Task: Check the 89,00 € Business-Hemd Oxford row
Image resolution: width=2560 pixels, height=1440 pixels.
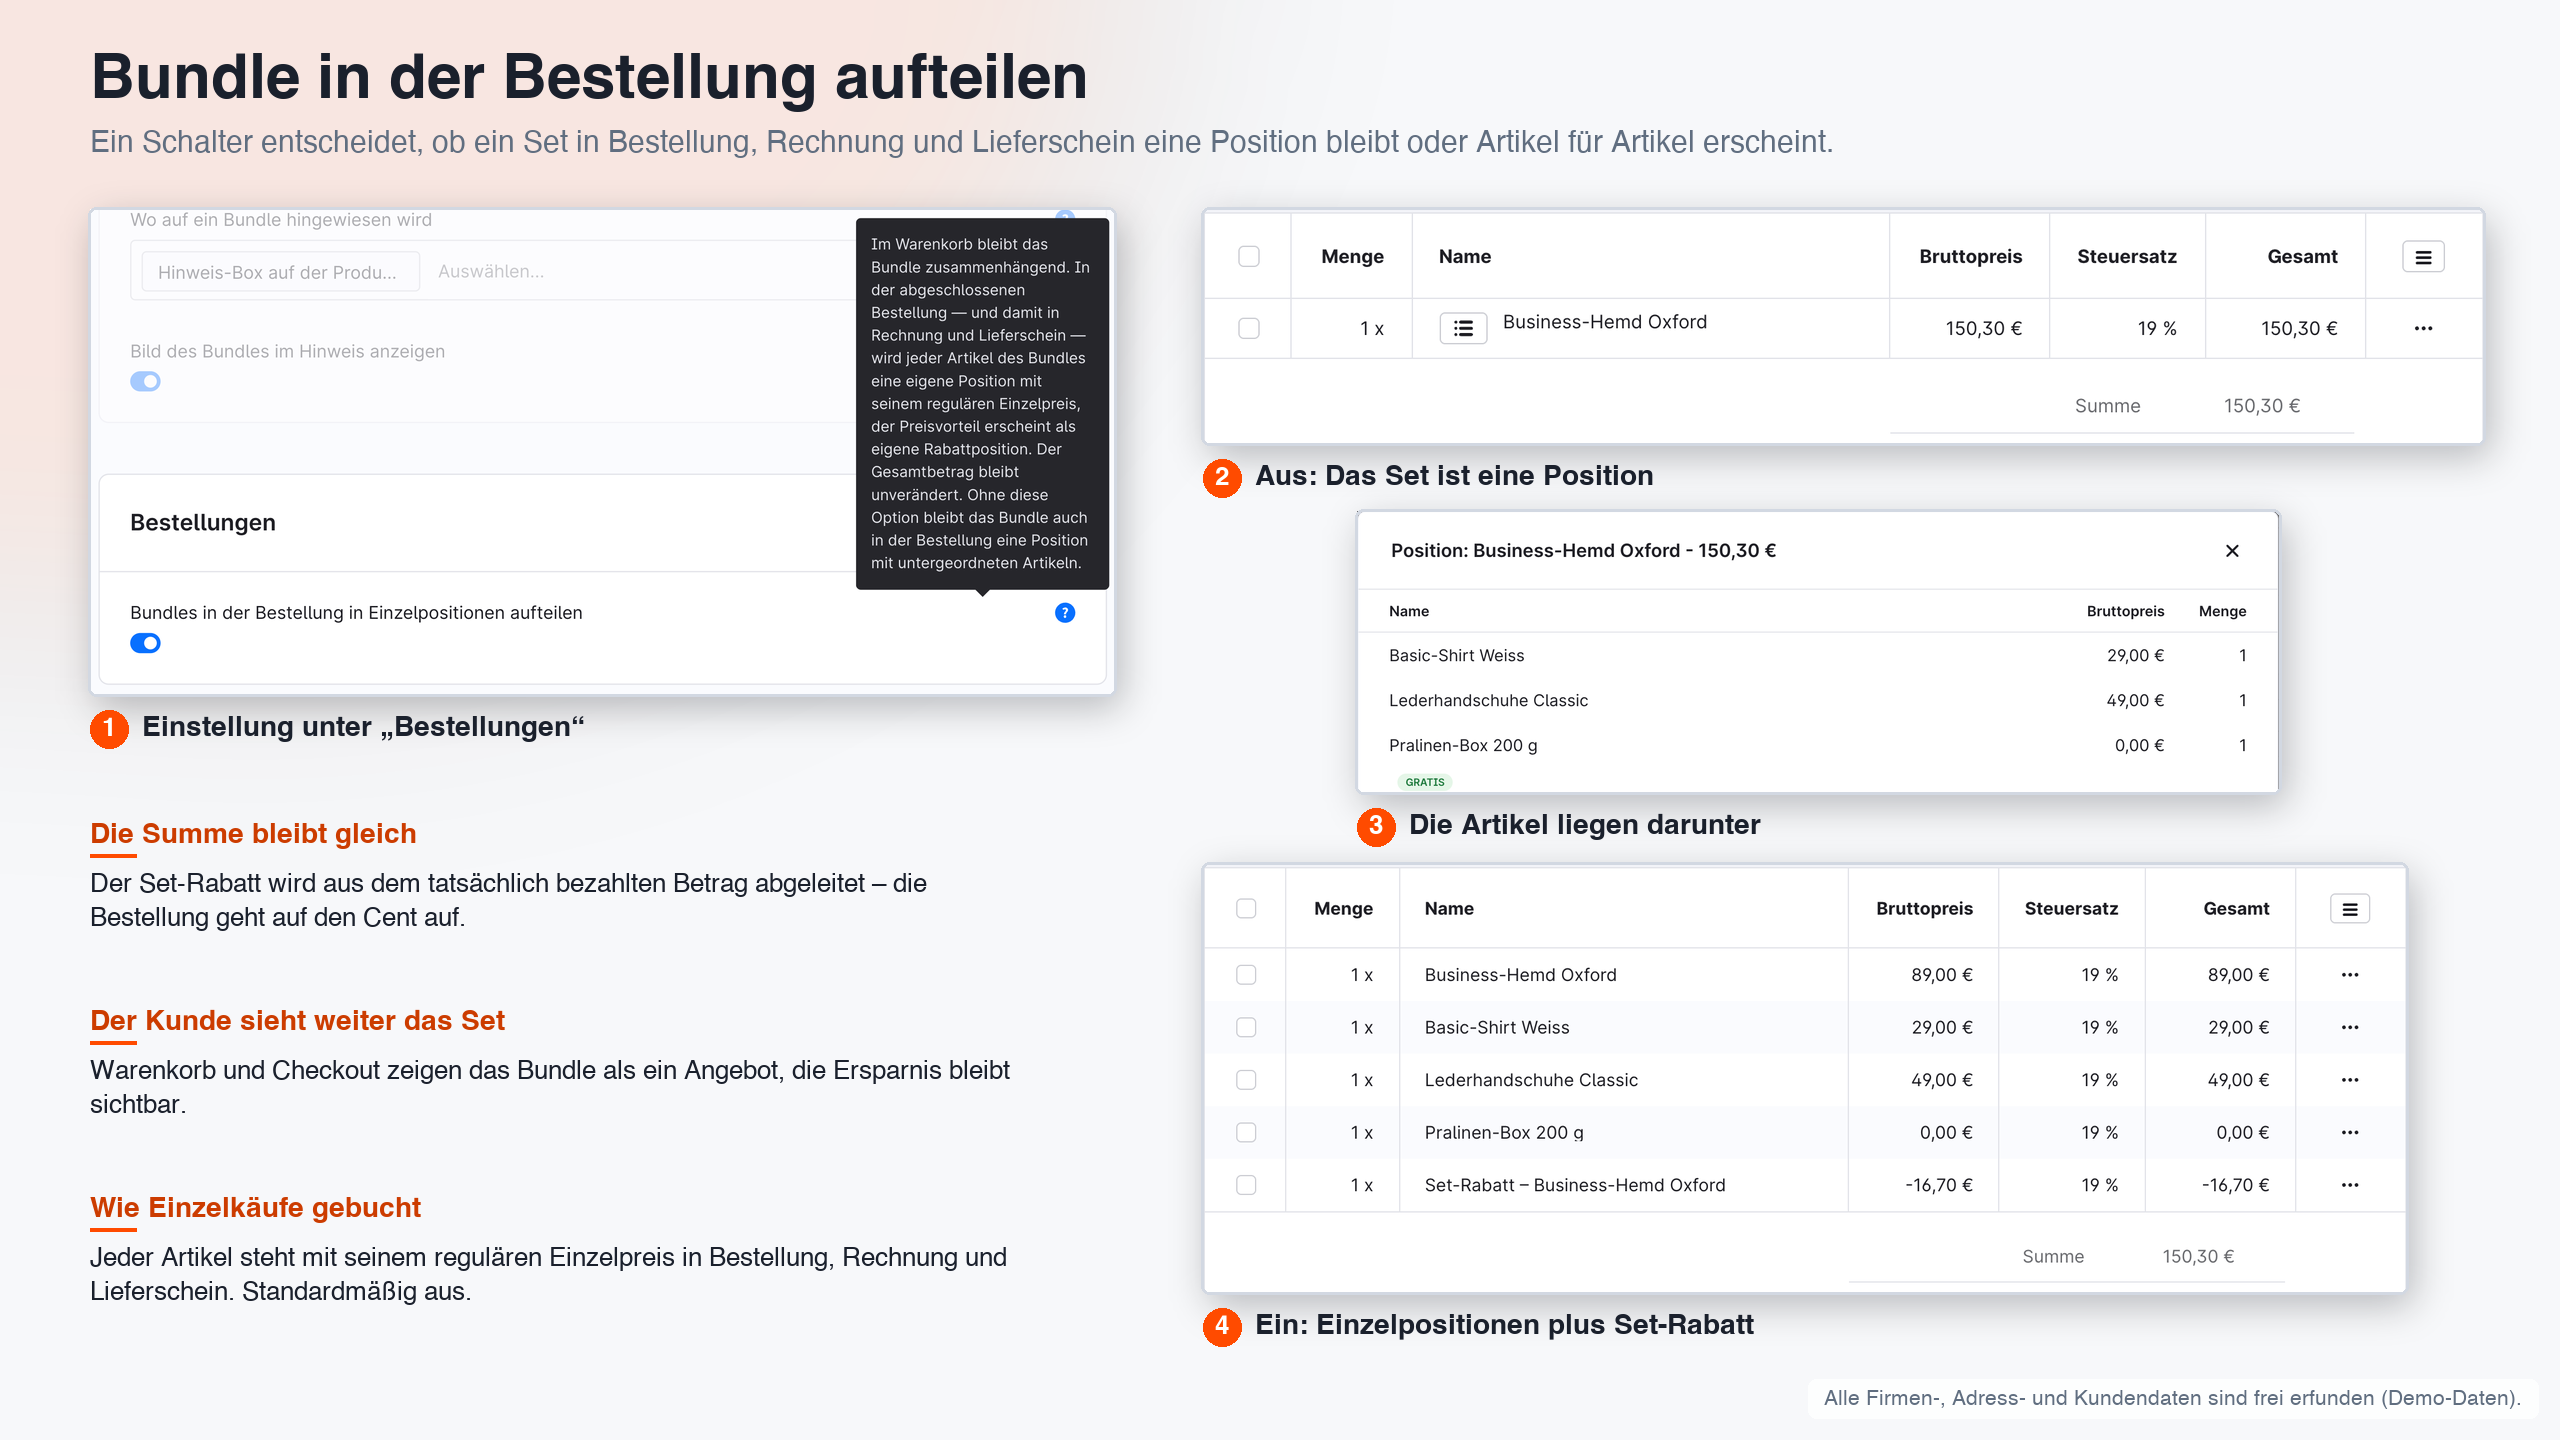Action: point(1246,975)
